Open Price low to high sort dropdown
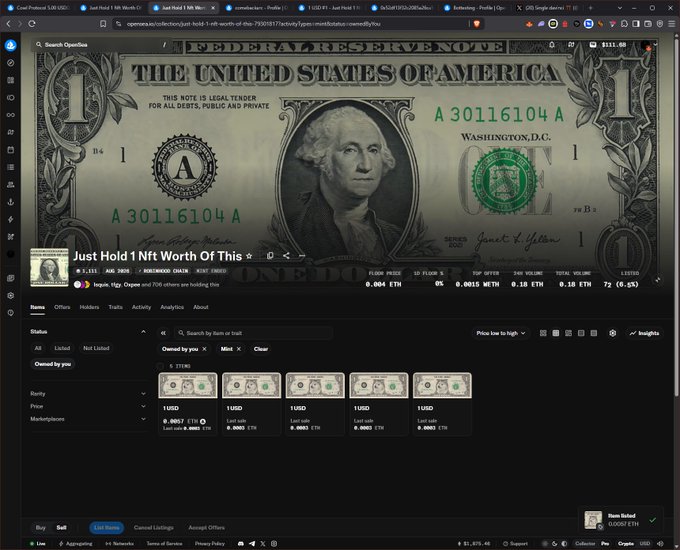 [x=500, y=333]
